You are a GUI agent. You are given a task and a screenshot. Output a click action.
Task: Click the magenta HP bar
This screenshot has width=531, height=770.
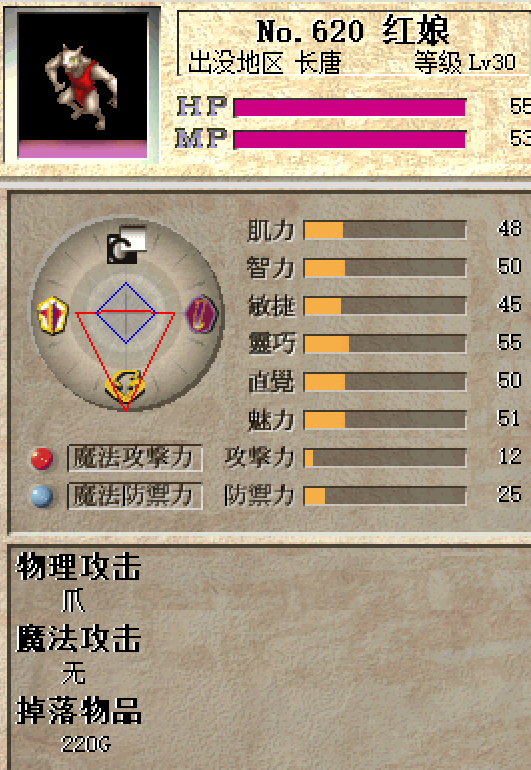point(350,108)
